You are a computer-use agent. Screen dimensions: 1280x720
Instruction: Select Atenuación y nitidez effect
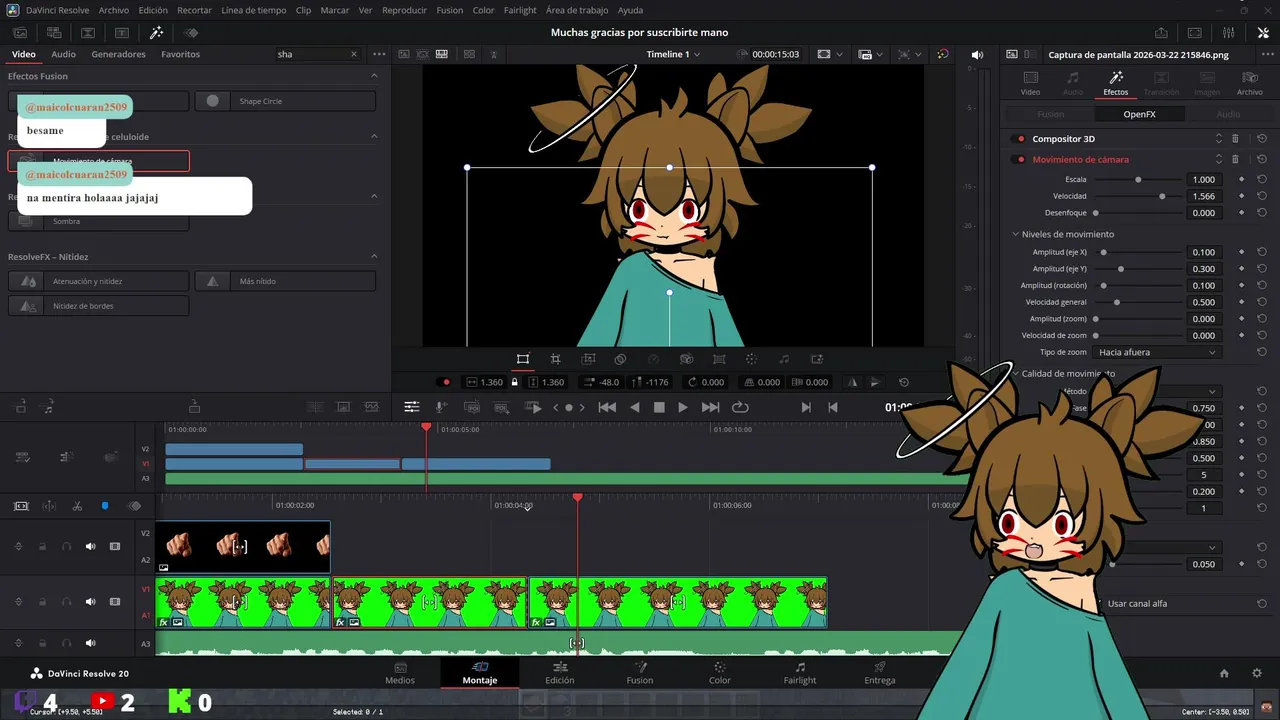click(x=98, y=282)
